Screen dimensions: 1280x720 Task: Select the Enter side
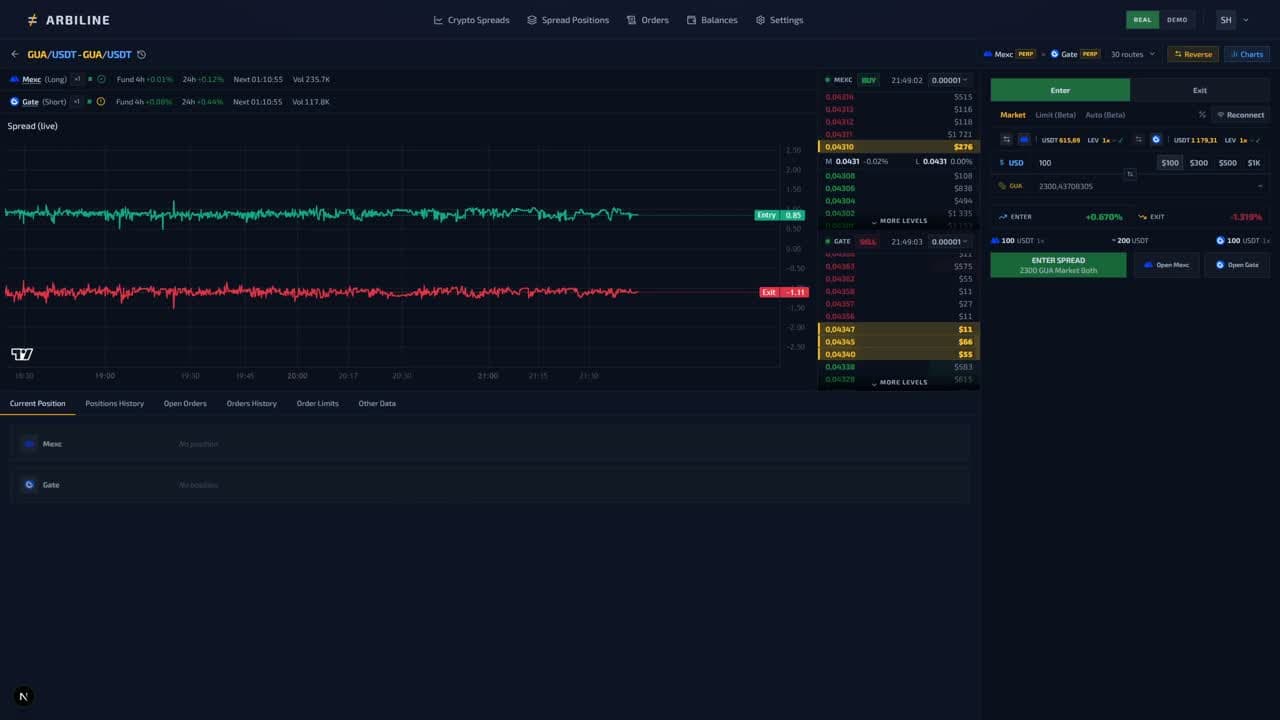(1060, 90)
